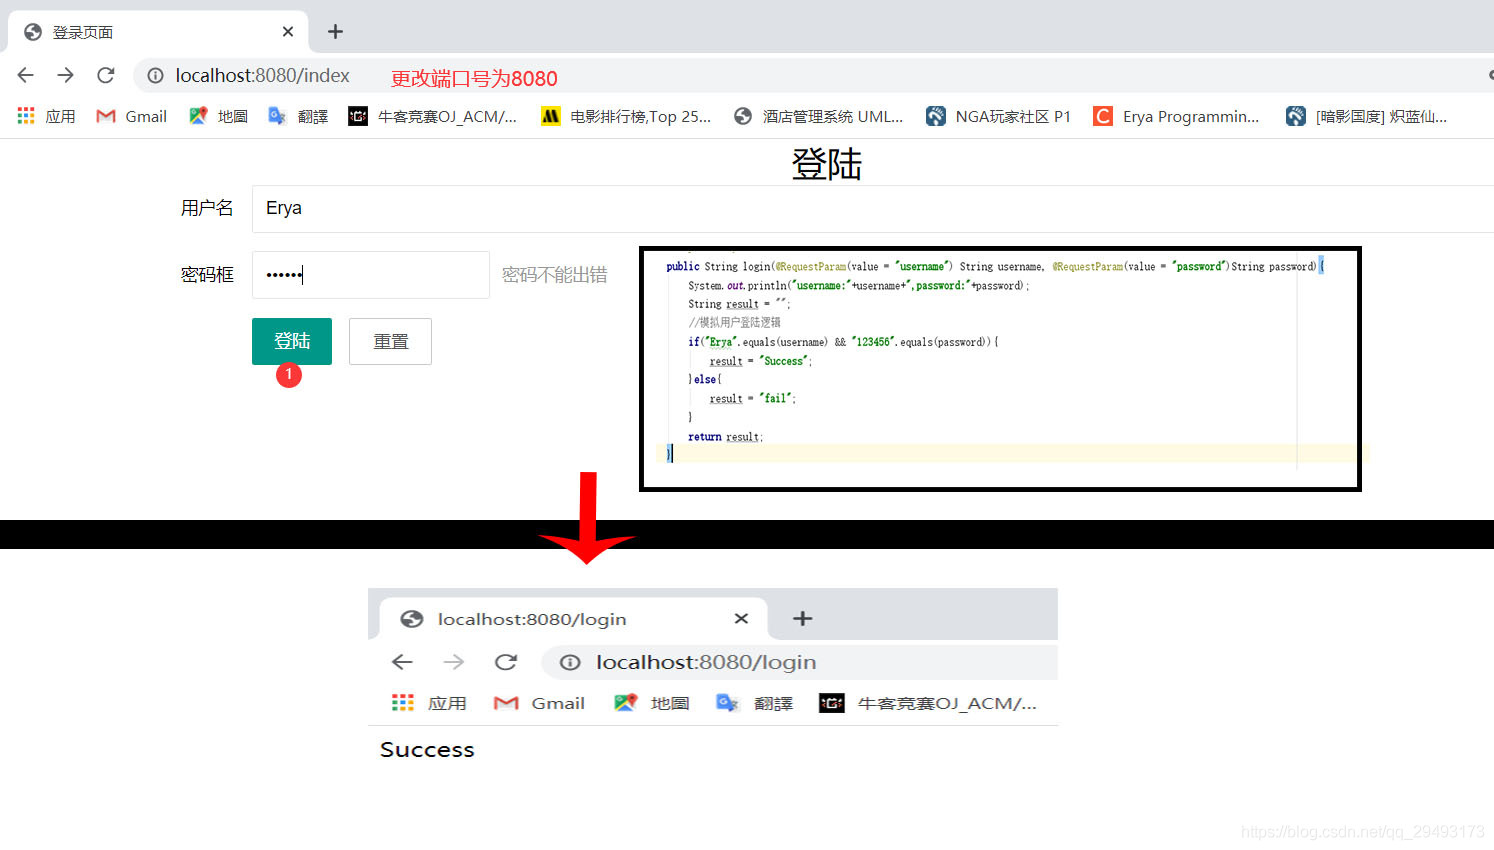Click the 用户名 label
The height and width of the screenshot is (850, 1494).
coord(207,208)
